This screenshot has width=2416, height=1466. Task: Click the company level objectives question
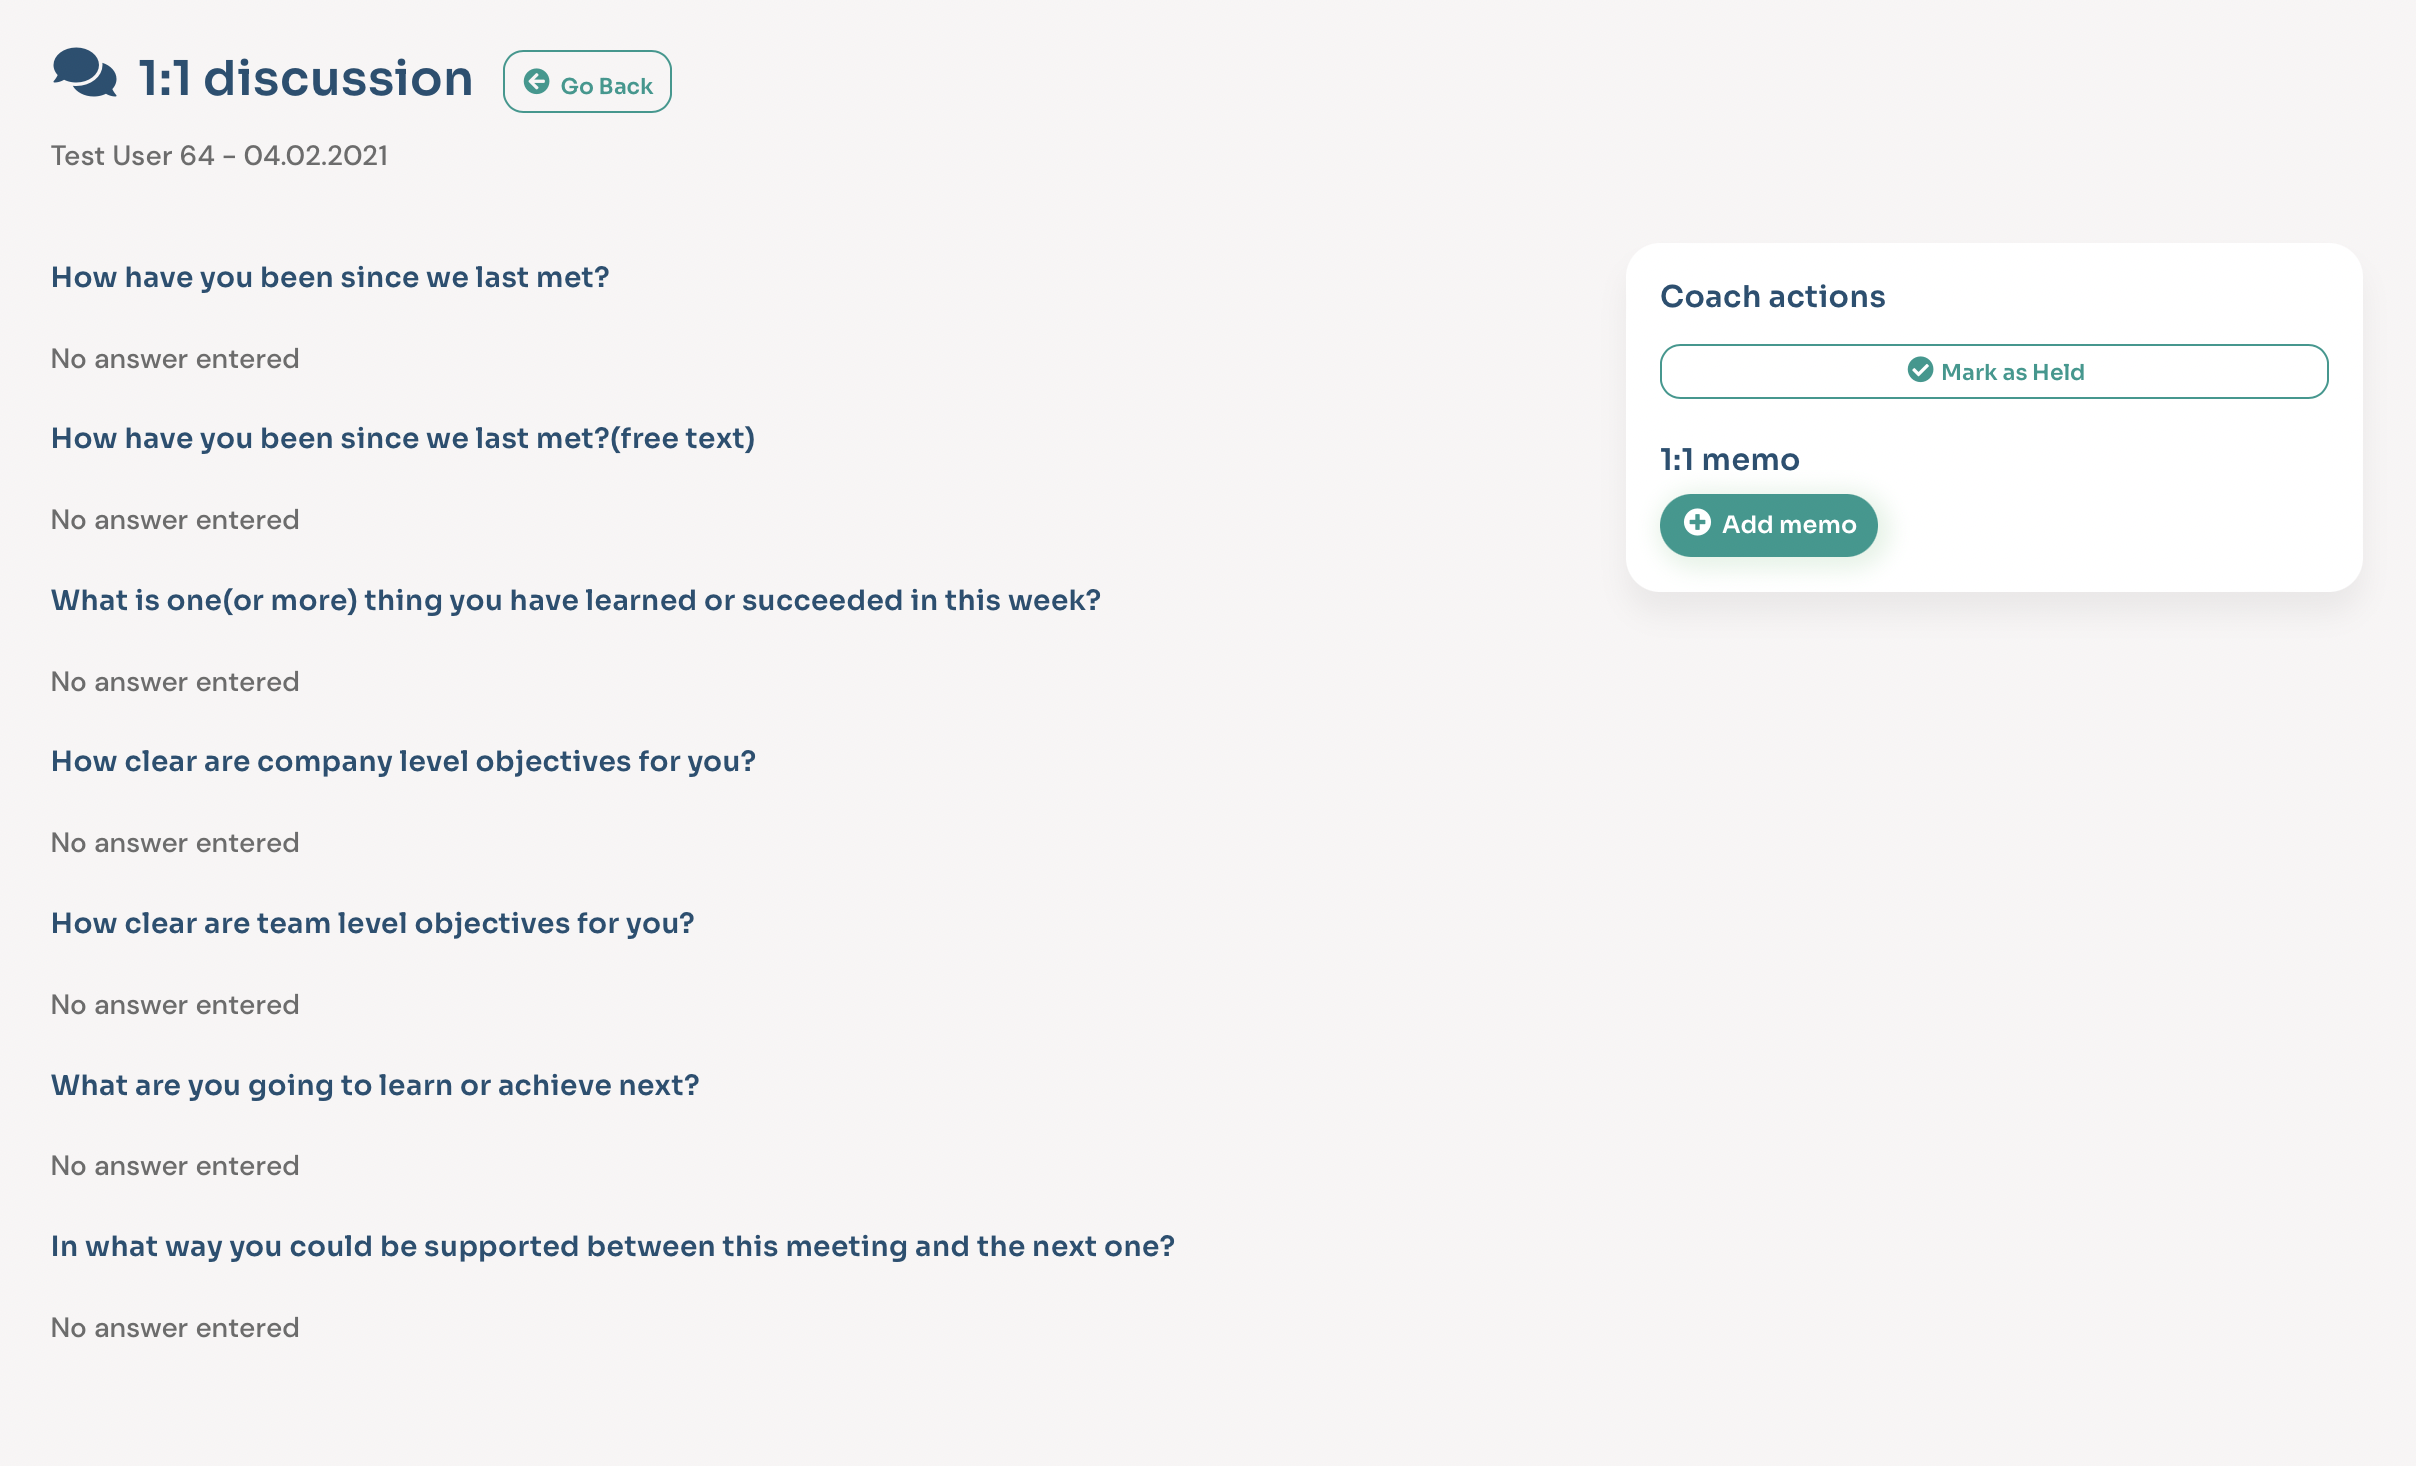[x=403, y=762]
